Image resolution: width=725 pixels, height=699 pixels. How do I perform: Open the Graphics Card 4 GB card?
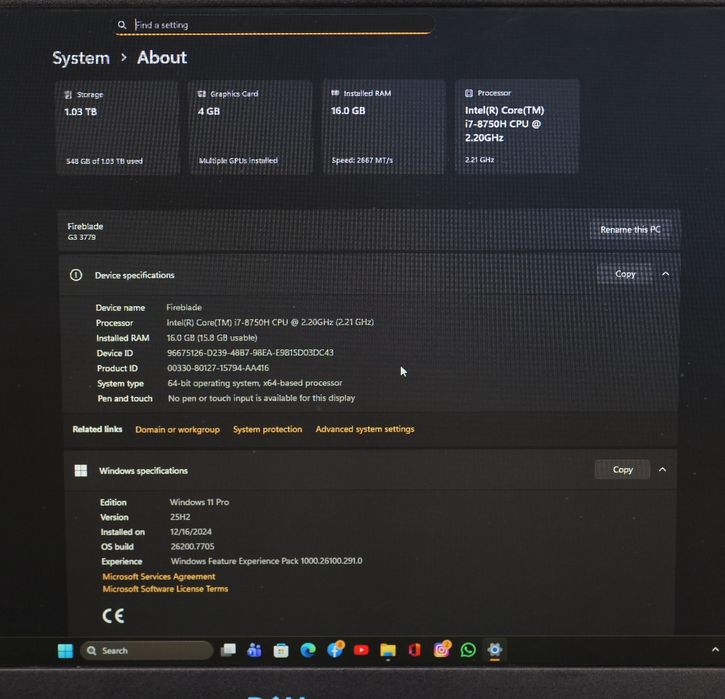click(250, 128)
